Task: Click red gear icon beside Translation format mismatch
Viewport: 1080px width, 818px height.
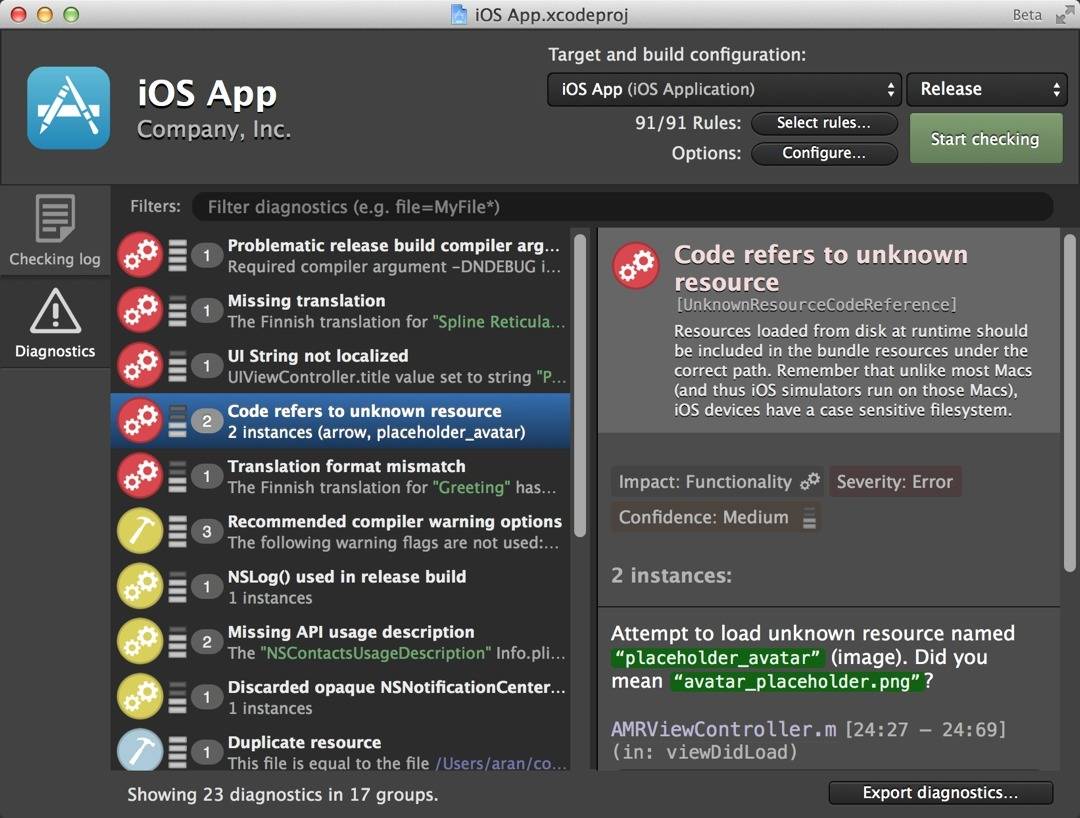Action: point(140,476)
